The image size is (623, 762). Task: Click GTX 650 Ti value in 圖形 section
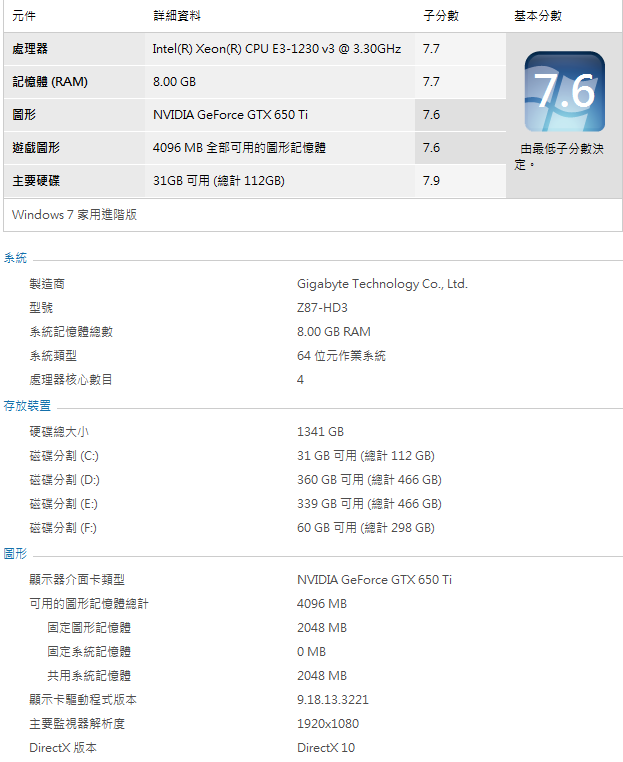(x=375, y=580)
